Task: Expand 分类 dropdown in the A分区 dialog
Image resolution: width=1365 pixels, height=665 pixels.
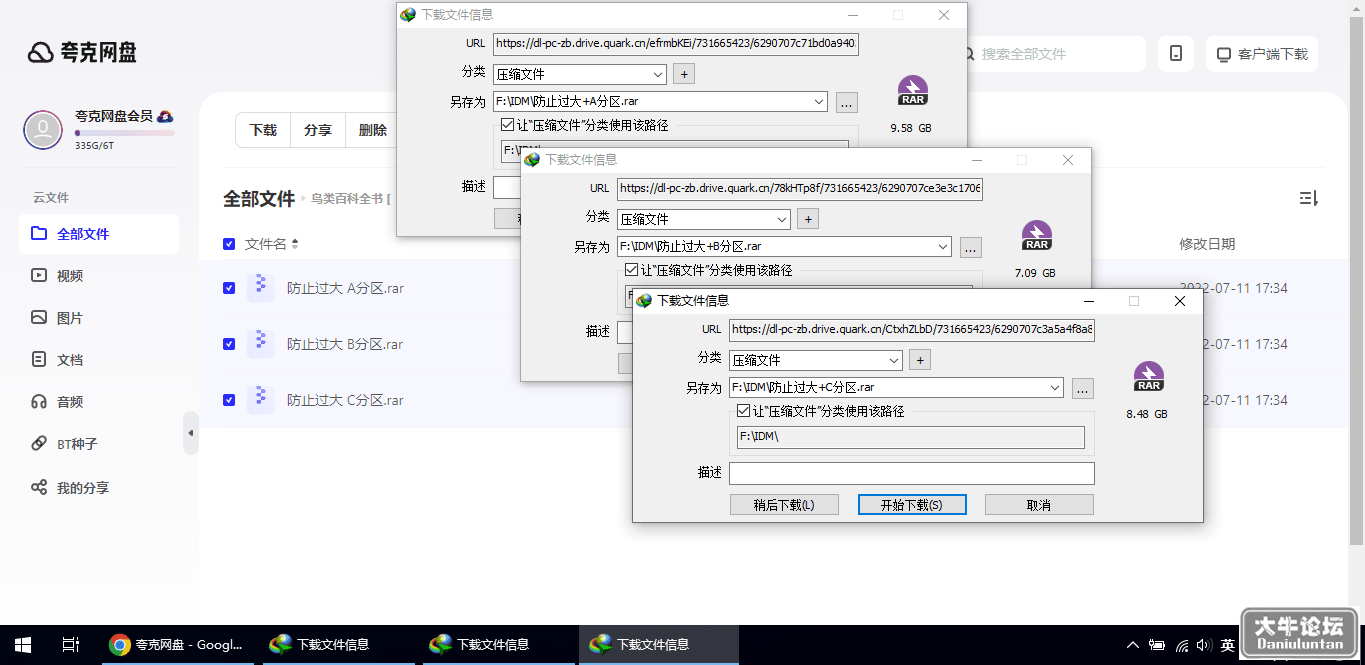Action: click(658, 74)
